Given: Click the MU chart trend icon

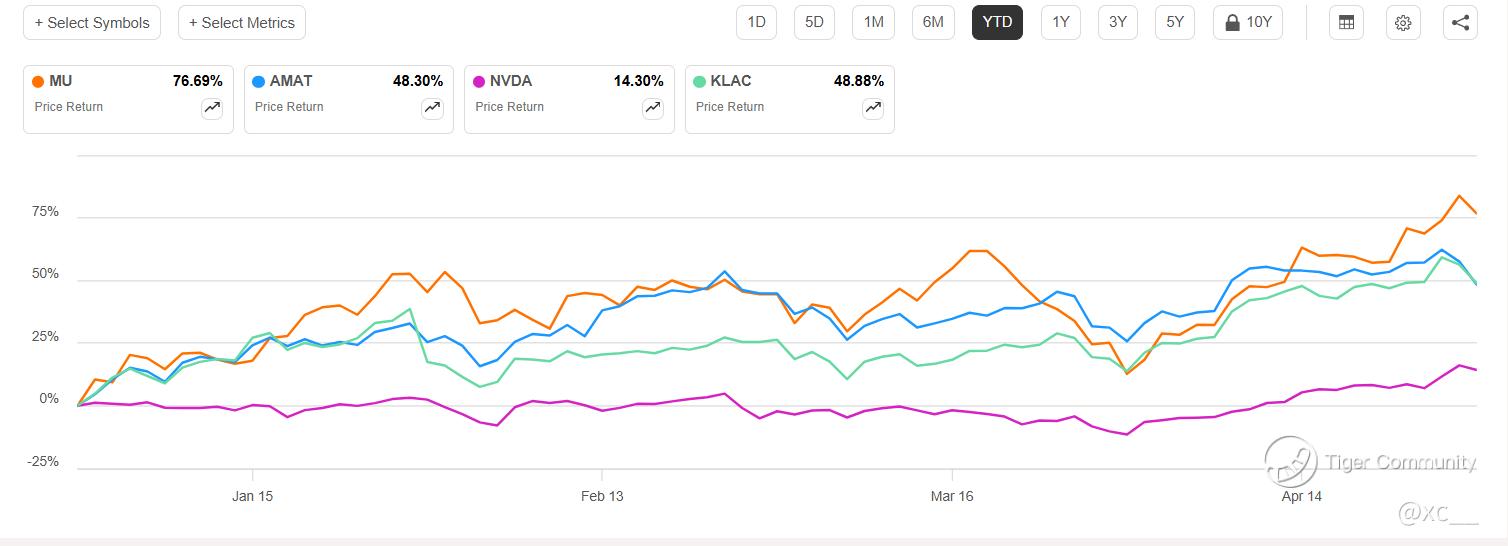Looking at the screenshot, I should pos(212,109).
